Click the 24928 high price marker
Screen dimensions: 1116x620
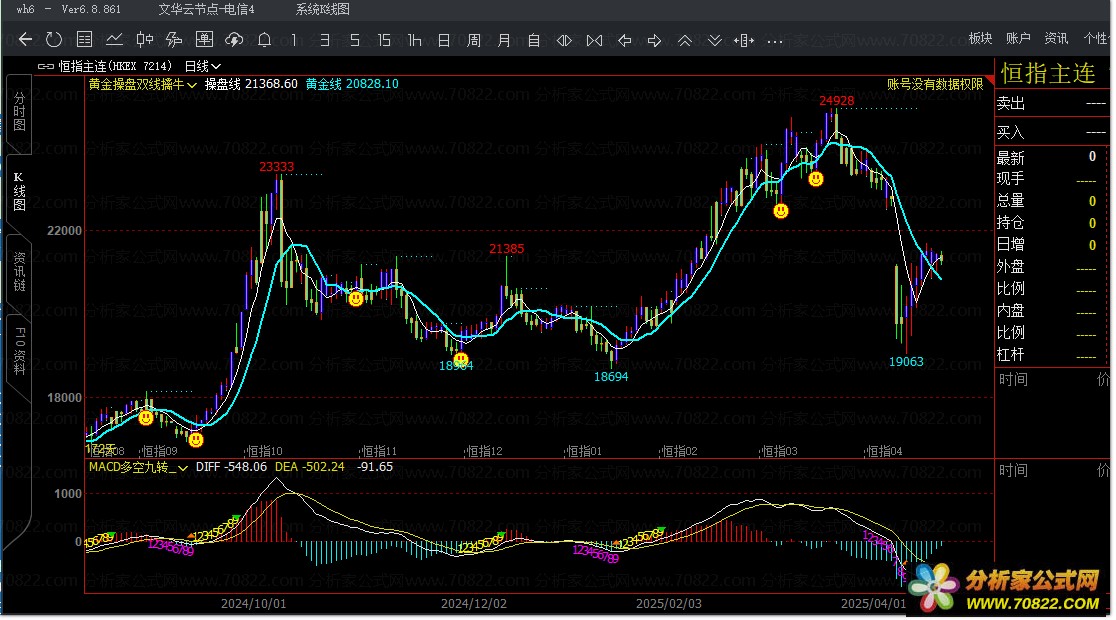coord(836,101)
